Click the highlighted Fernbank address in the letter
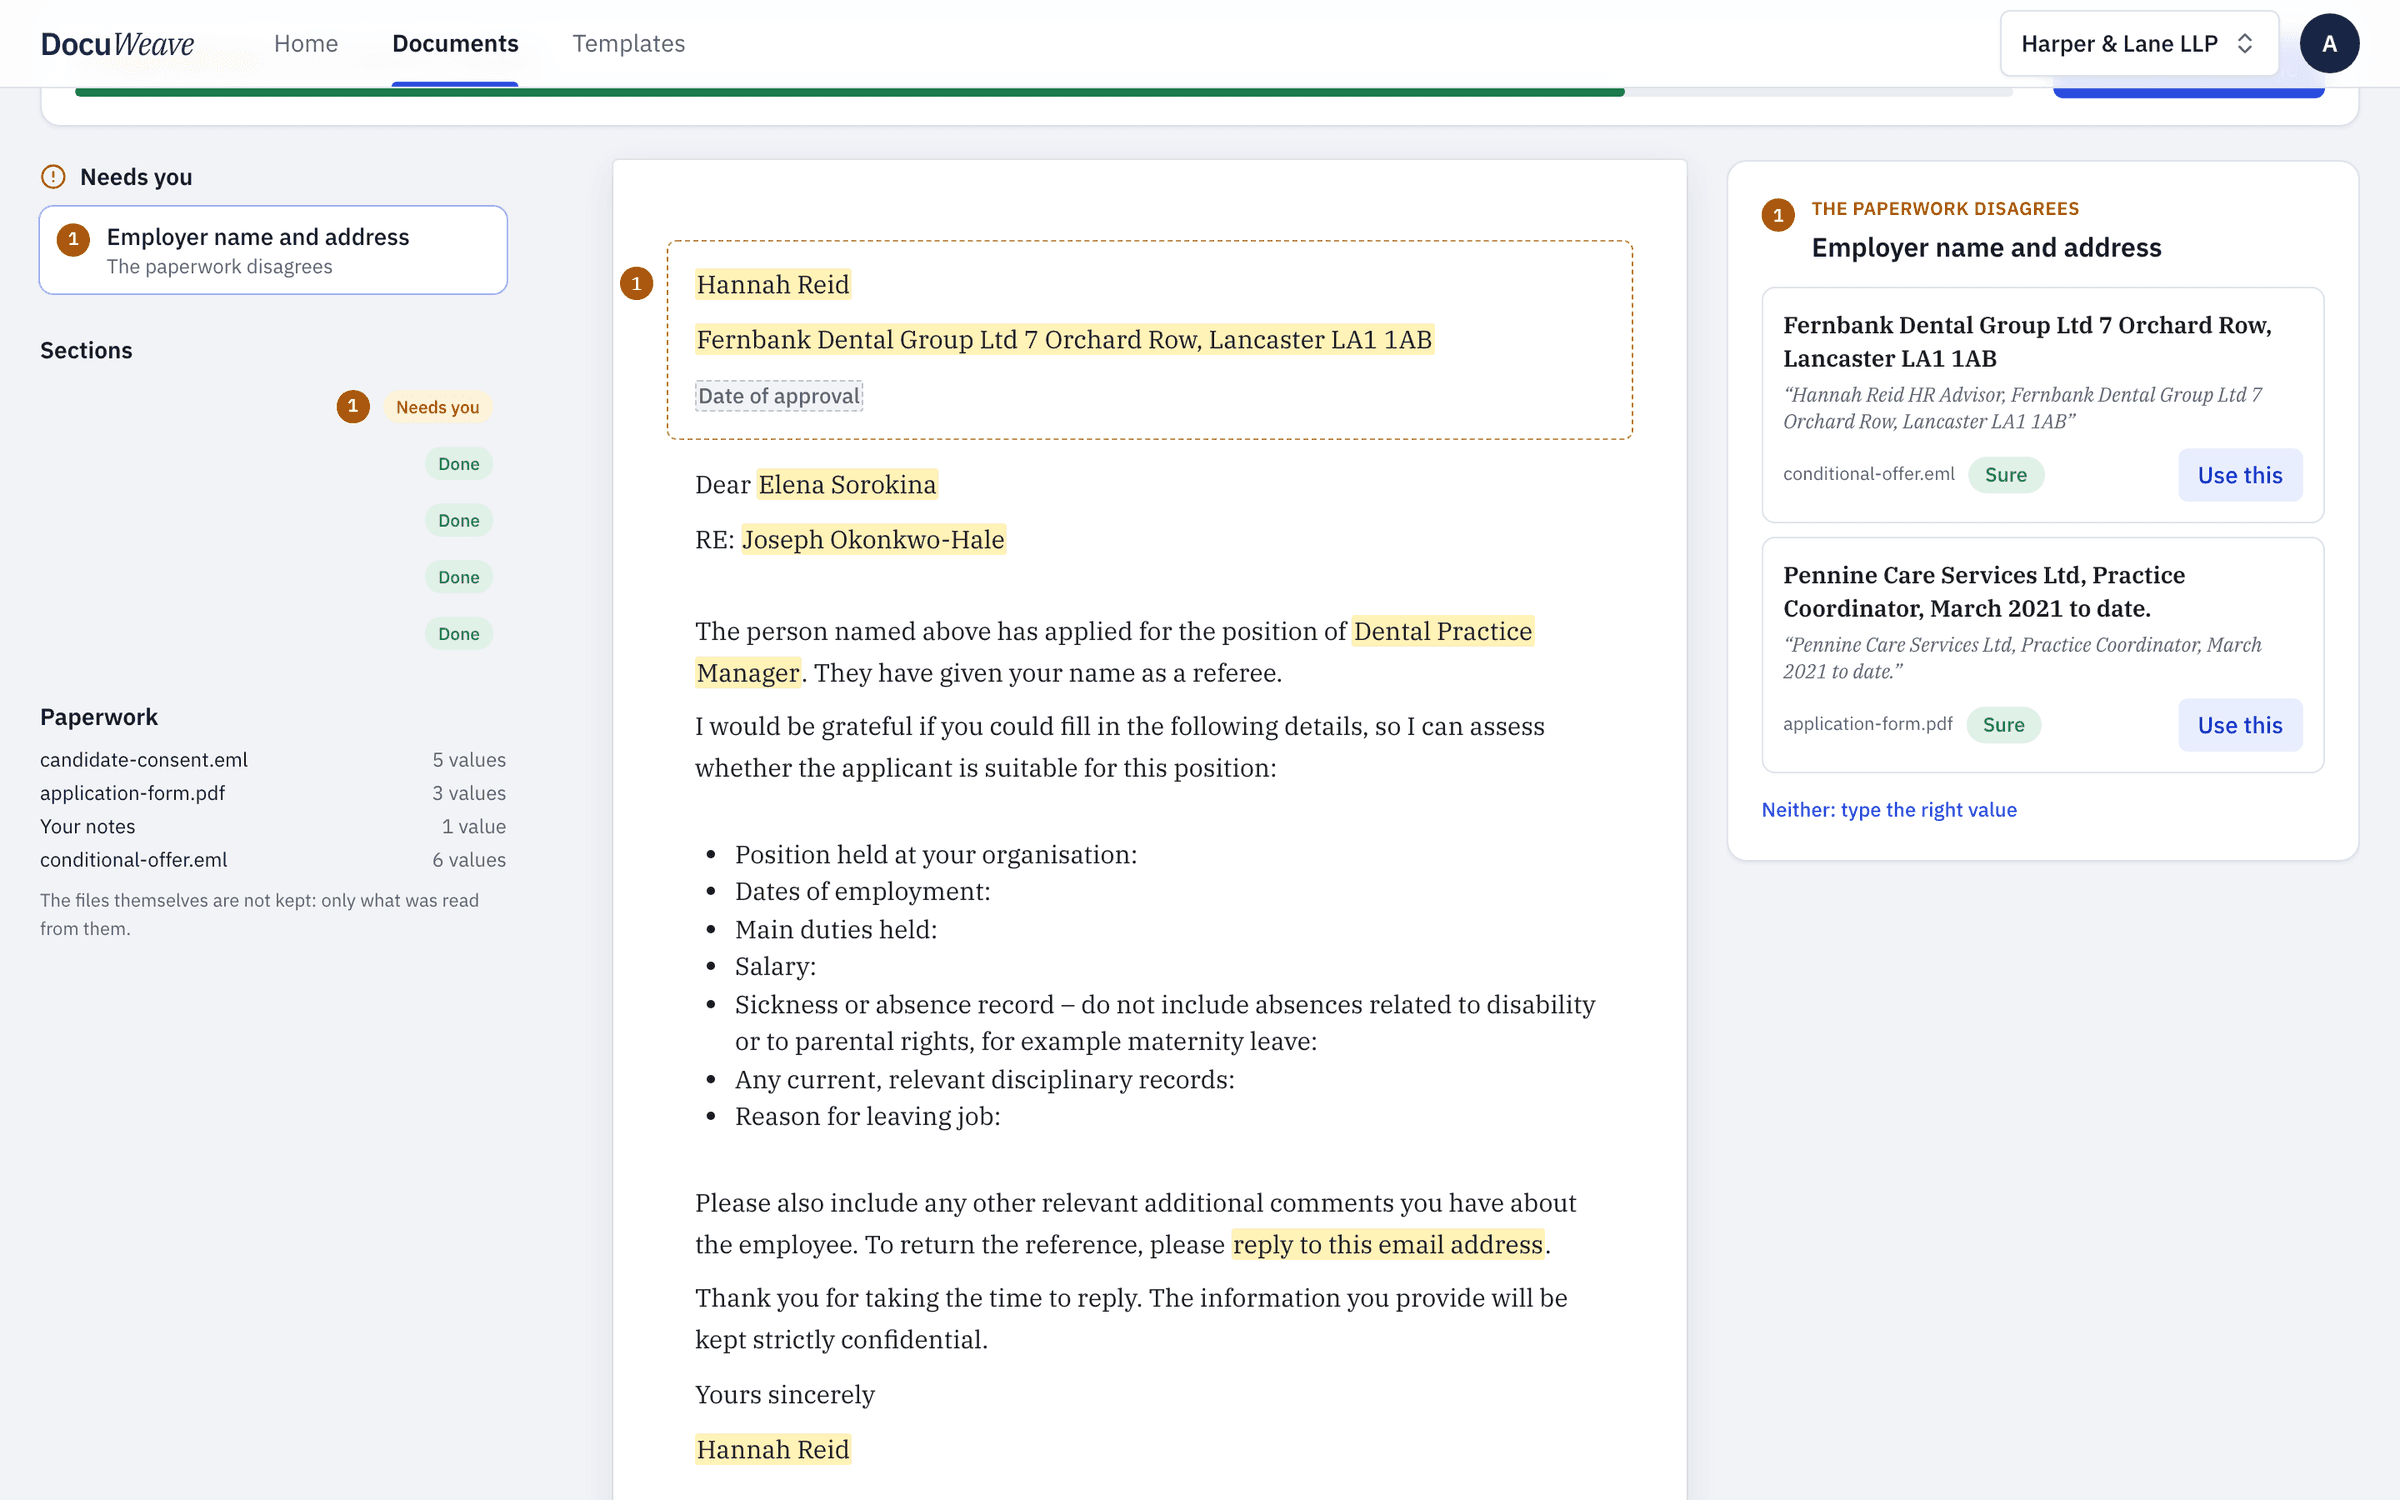2400x1500 pixels. coord(1064,340)
